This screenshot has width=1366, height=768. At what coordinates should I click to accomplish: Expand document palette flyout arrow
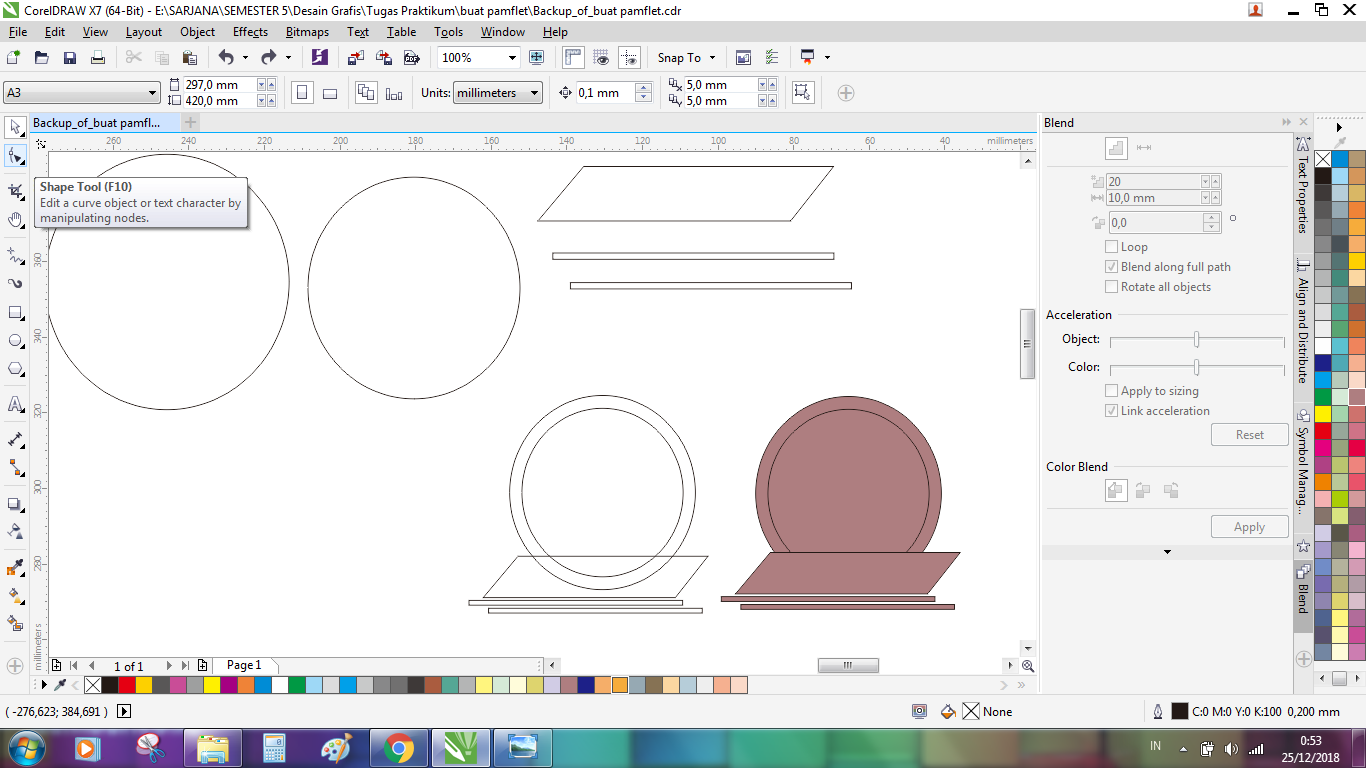pos(43,685)
